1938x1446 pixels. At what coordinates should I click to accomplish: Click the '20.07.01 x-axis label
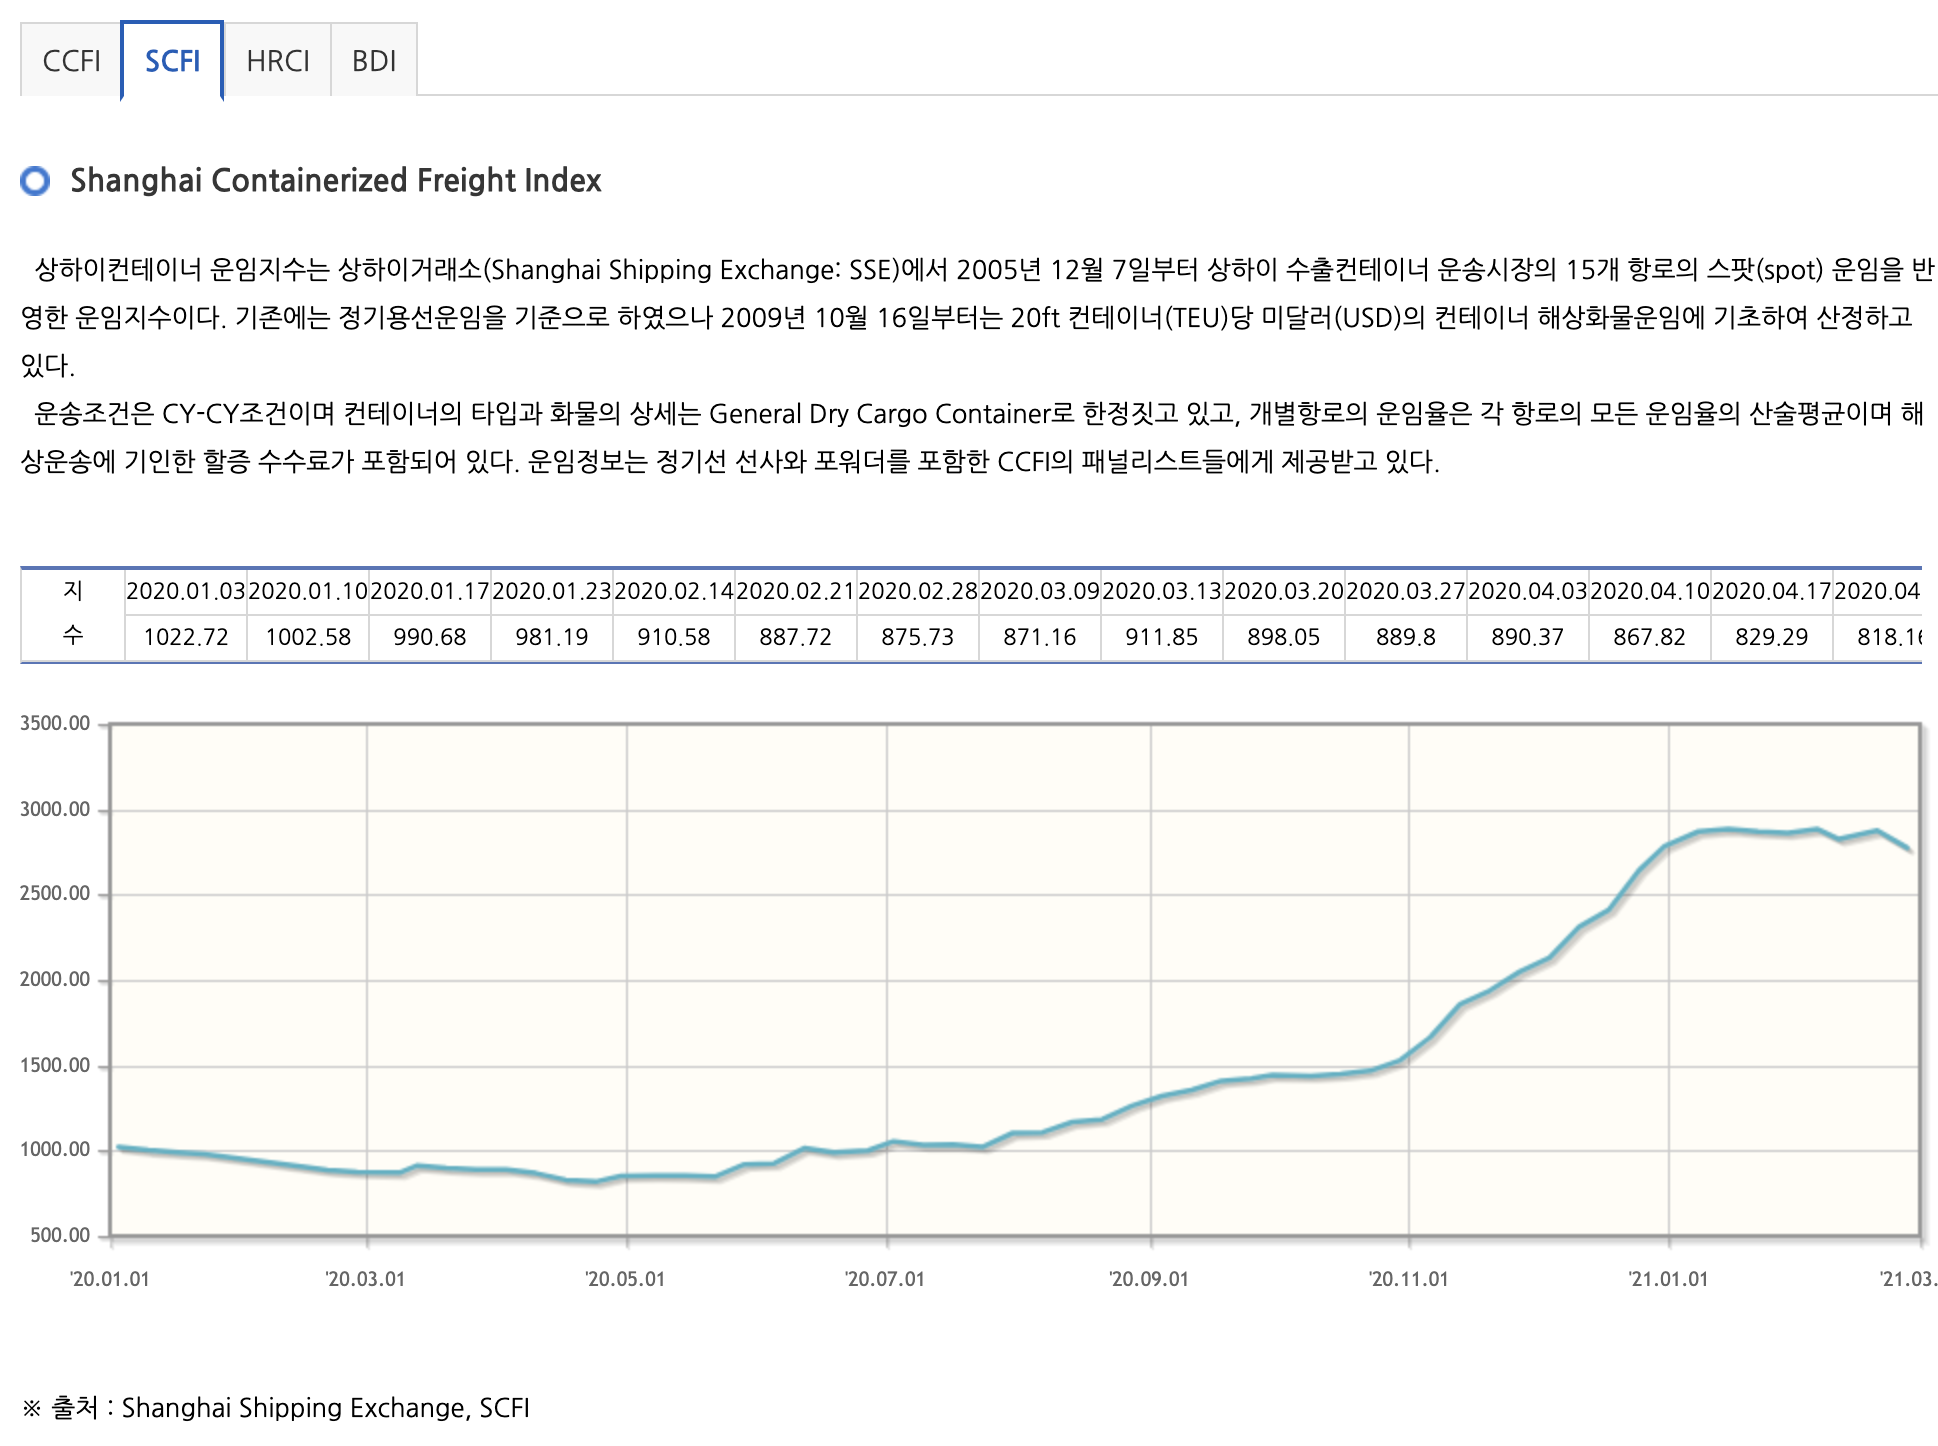885,1279
